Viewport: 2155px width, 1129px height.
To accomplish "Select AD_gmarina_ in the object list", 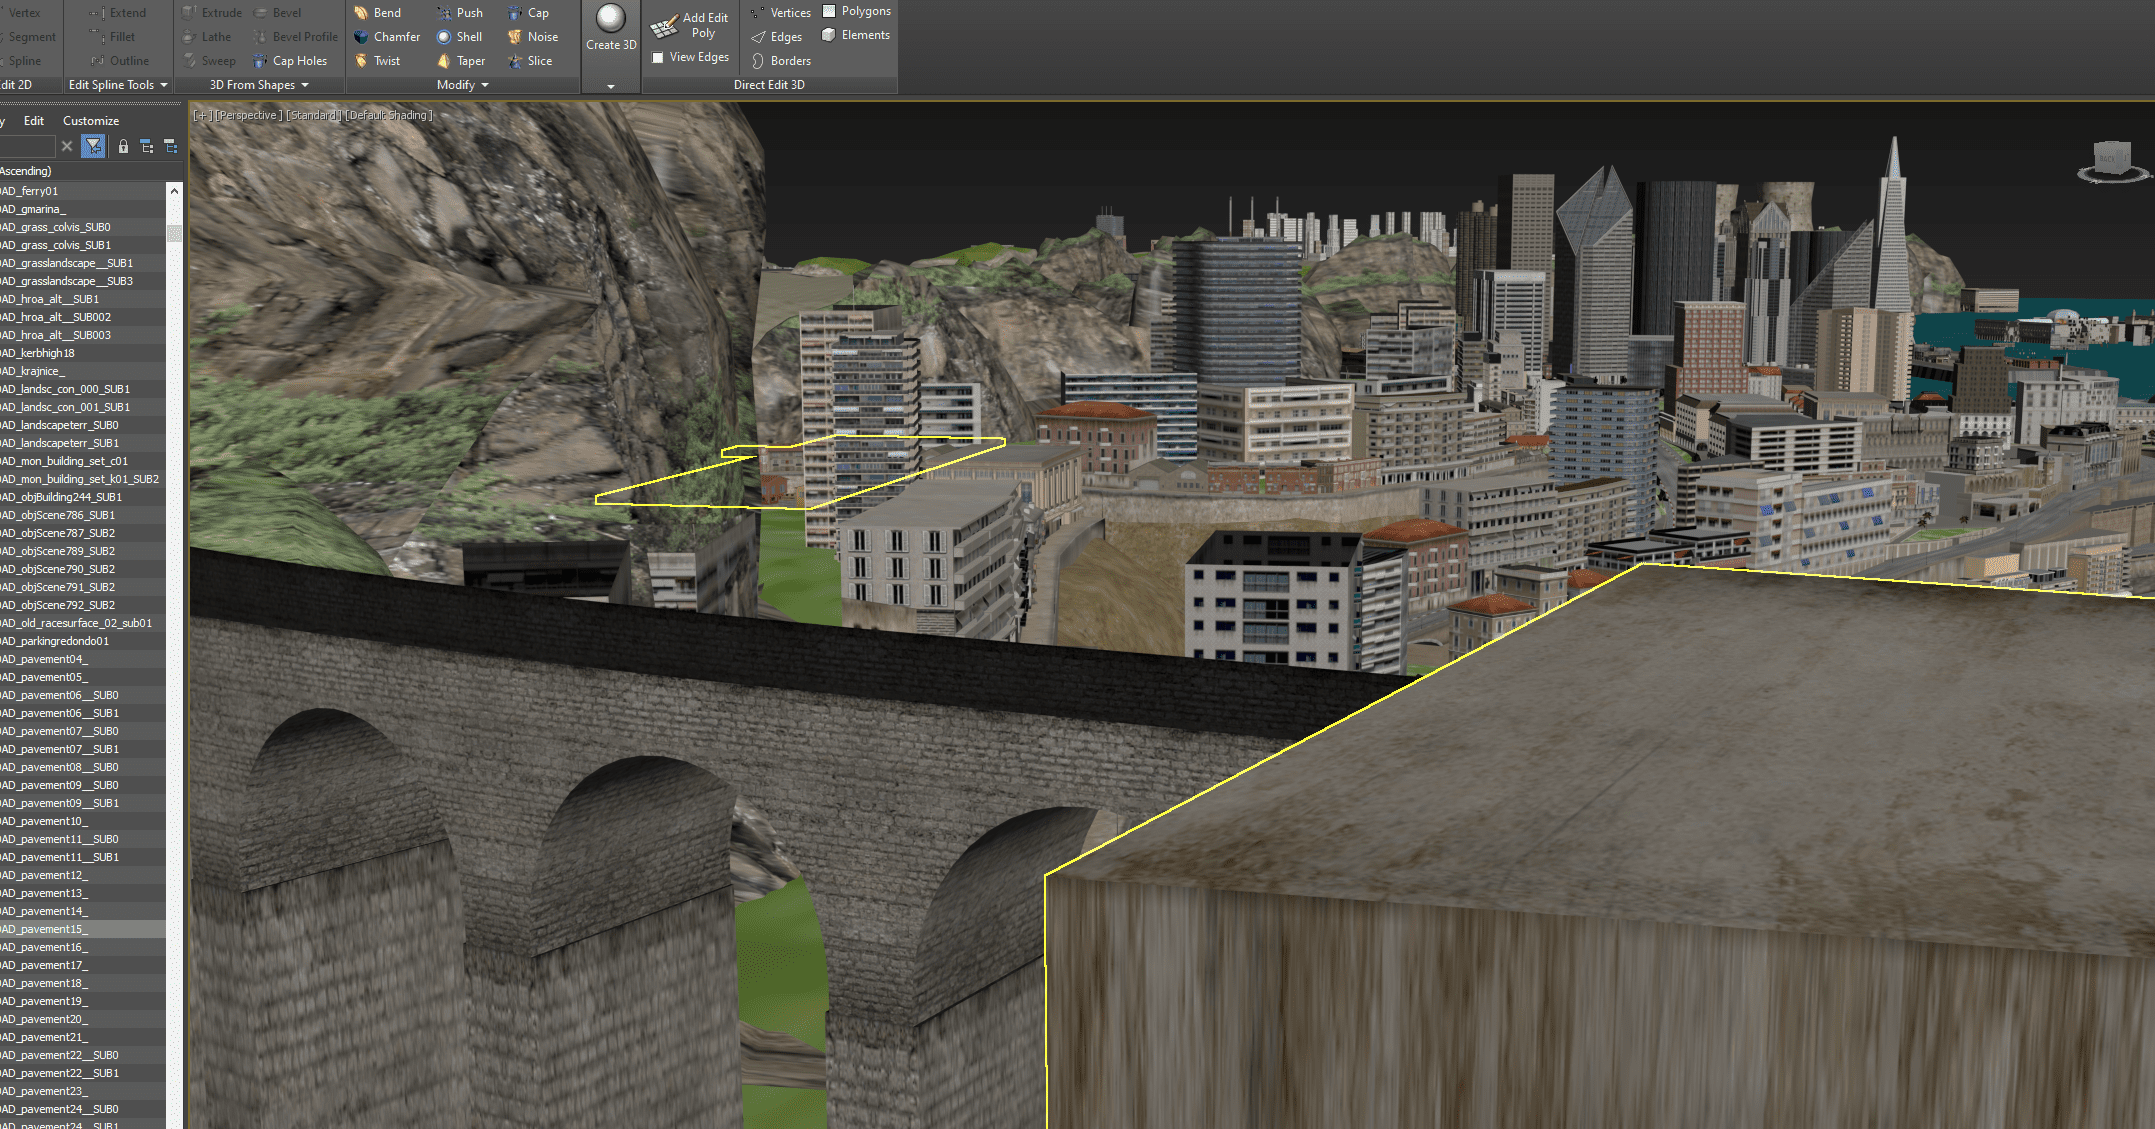I will pos(83,209).
